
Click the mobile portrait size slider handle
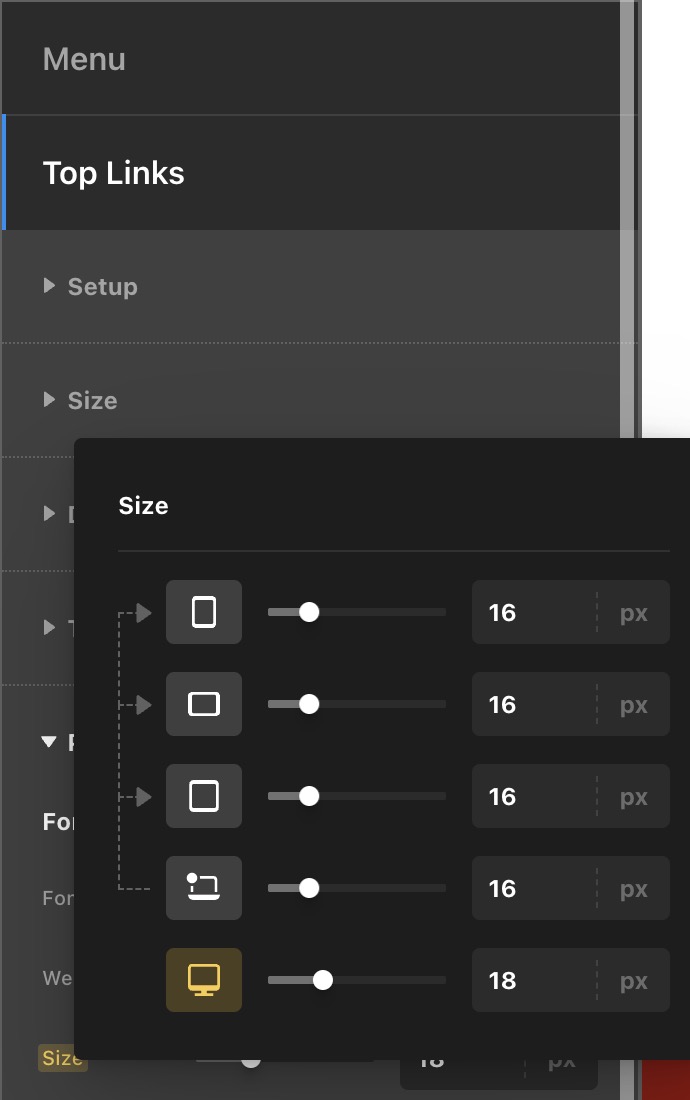pos(309,612)
